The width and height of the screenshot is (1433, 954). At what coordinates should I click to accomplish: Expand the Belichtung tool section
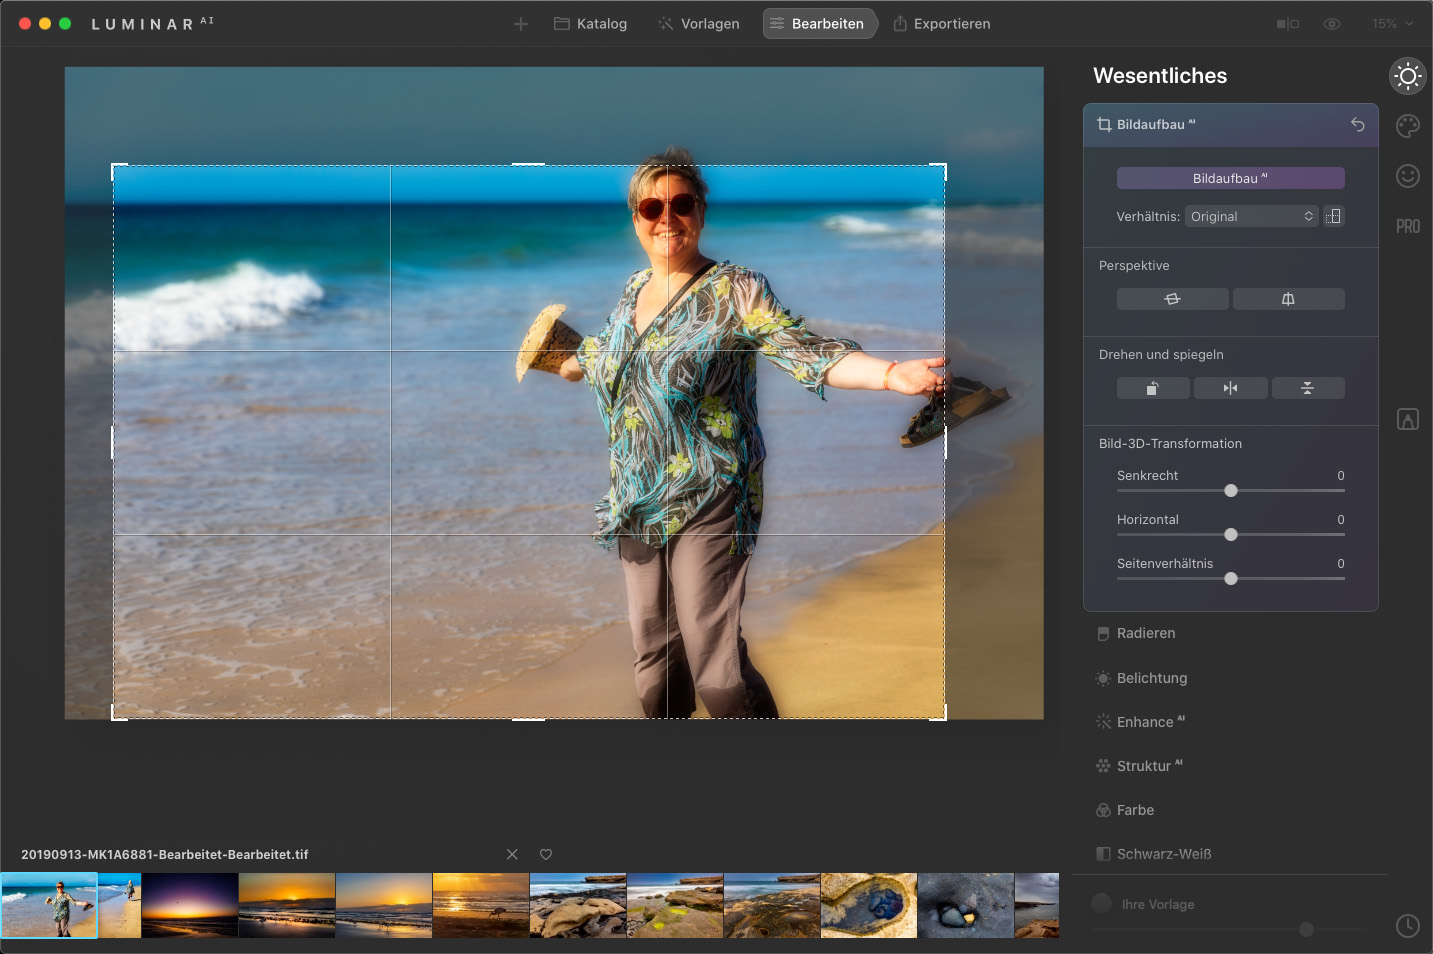pos(1151,678)
